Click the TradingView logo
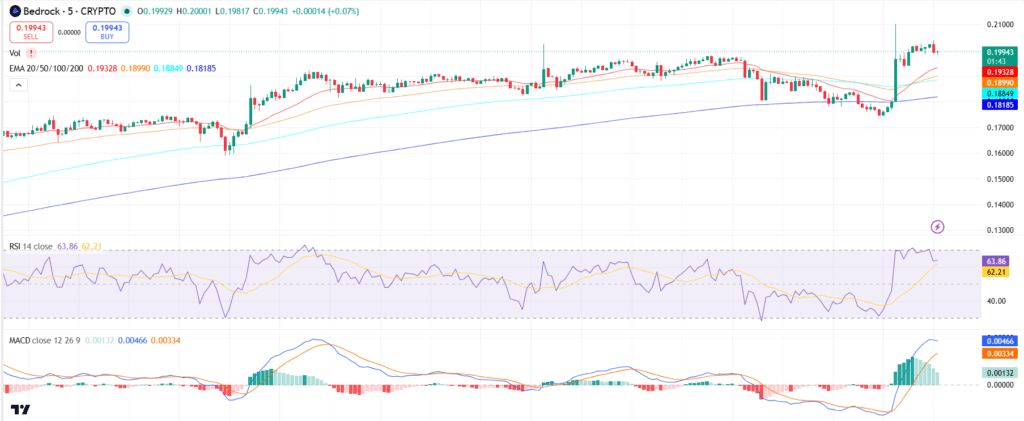1024x421 pixels. tap(21, 410)
